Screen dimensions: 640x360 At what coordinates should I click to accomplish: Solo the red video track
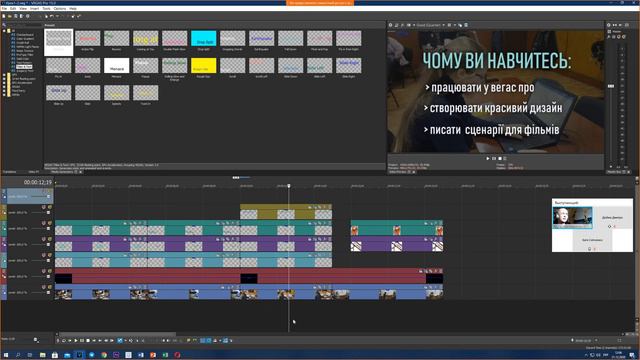coord(50,271)
